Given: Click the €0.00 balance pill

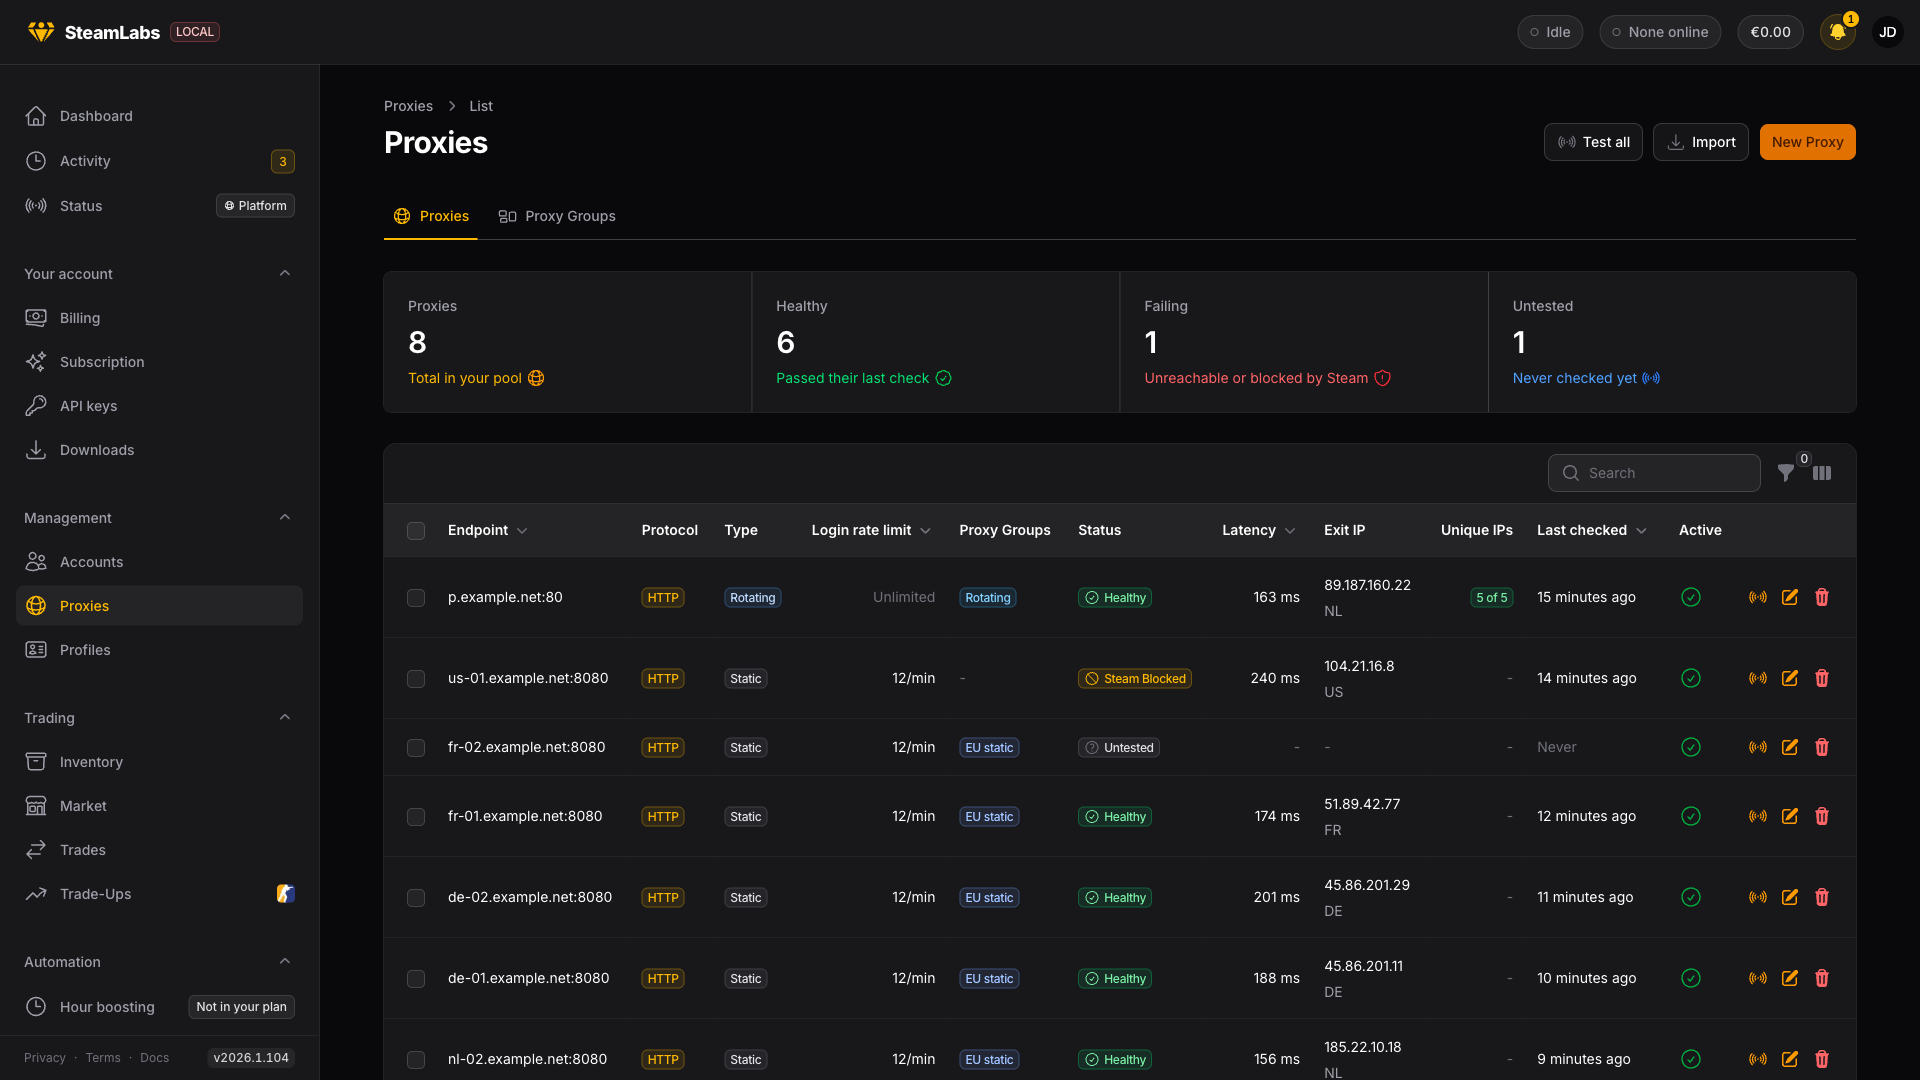Looking at the screenshot, I should coord(1770,32).
